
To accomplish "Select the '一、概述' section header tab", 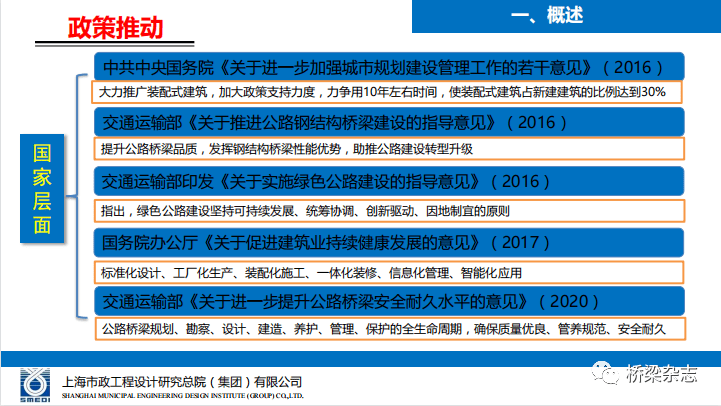I will tap(547, 16).
